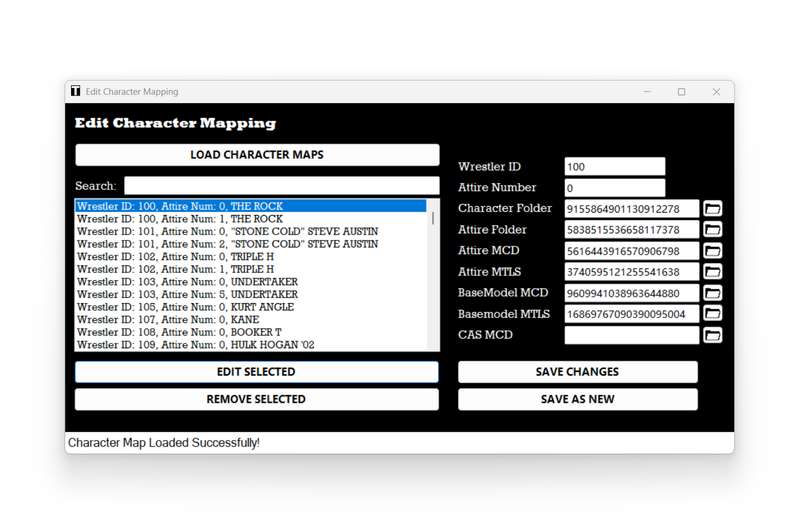800x520 pixels.
Task: Edit the Character Folder value field
Action: coord(632,209)
